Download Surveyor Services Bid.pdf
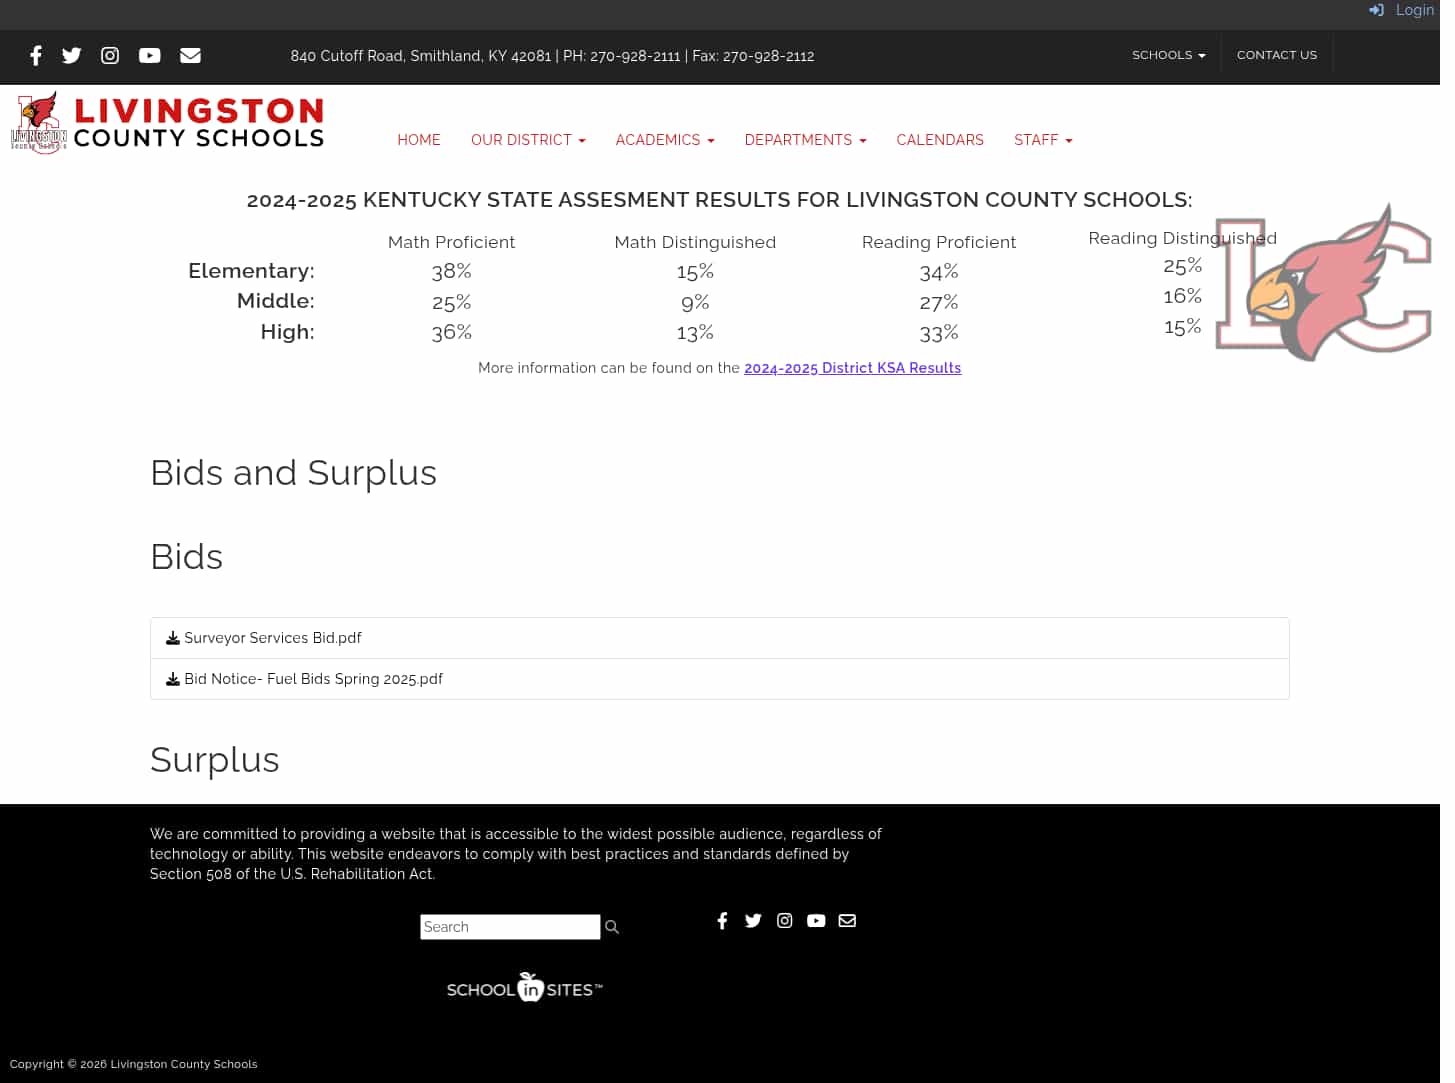The width and height of the screenshot is (1455, 1083). point(273,638)
